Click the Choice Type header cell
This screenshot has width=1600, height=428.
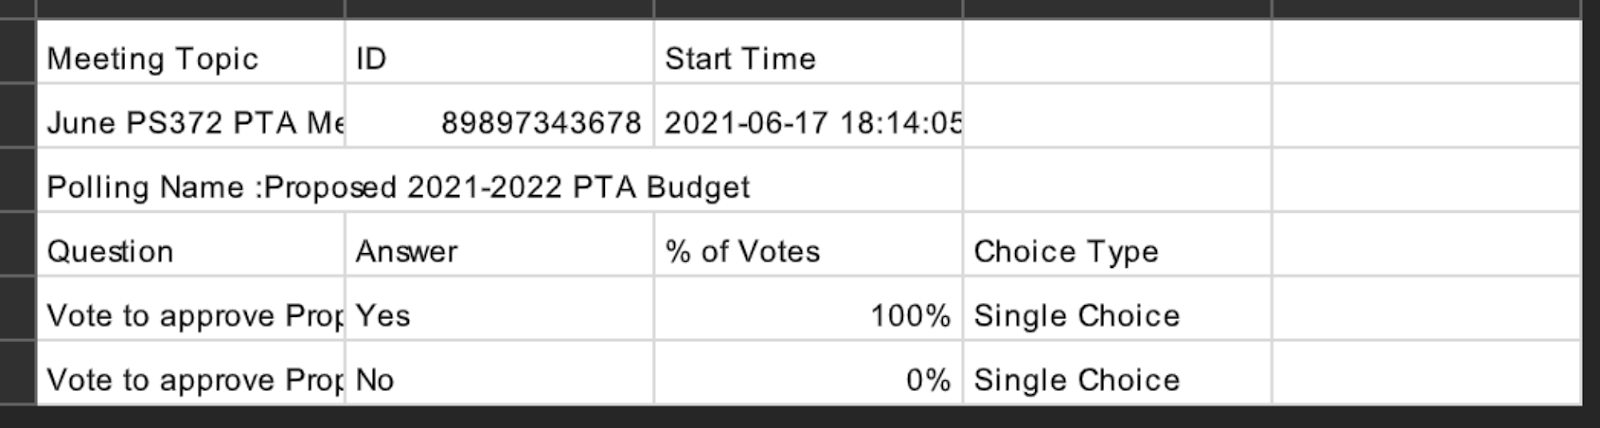pyautogui.click(x=1116, y=251)
